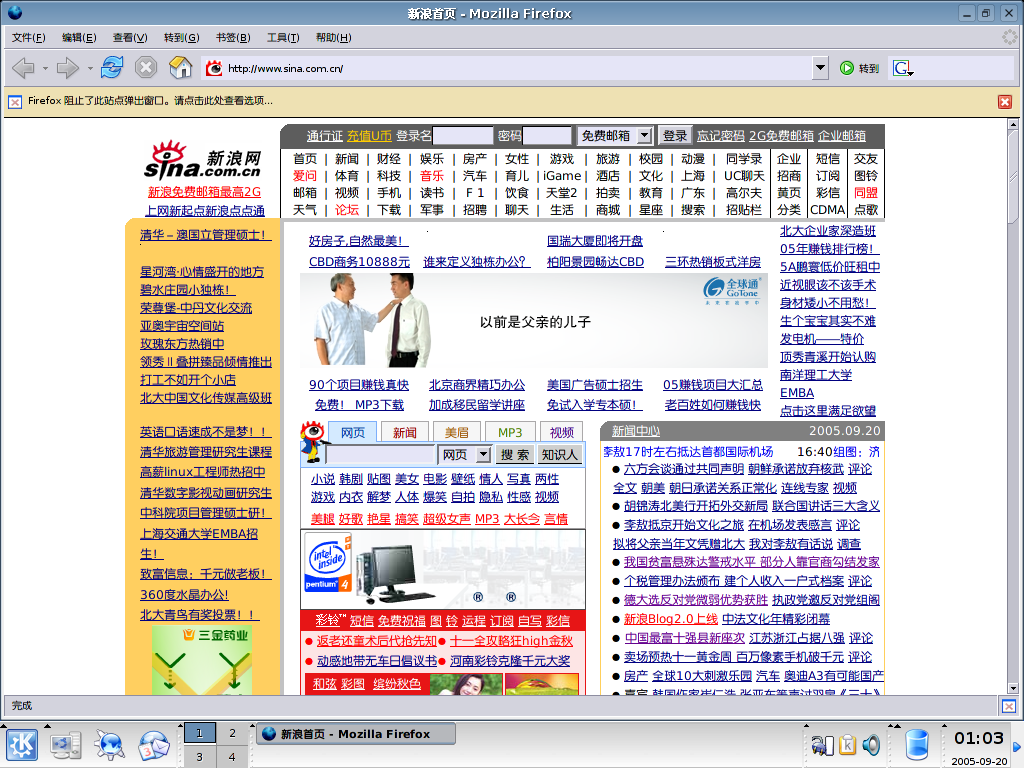1024x768 pixels.
Task: Click the 登录 login button
Action: (x=675, y=135)
